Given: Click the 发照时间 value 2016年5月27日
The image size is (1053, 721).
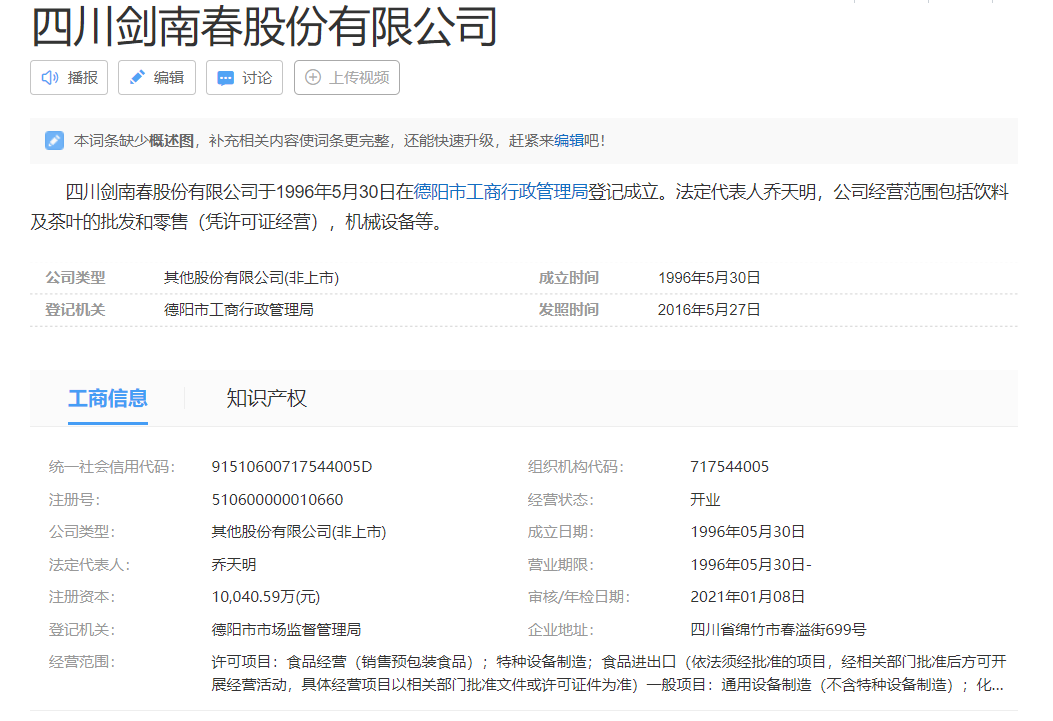Looking at the screenshot, I should [x=709, y=309].
